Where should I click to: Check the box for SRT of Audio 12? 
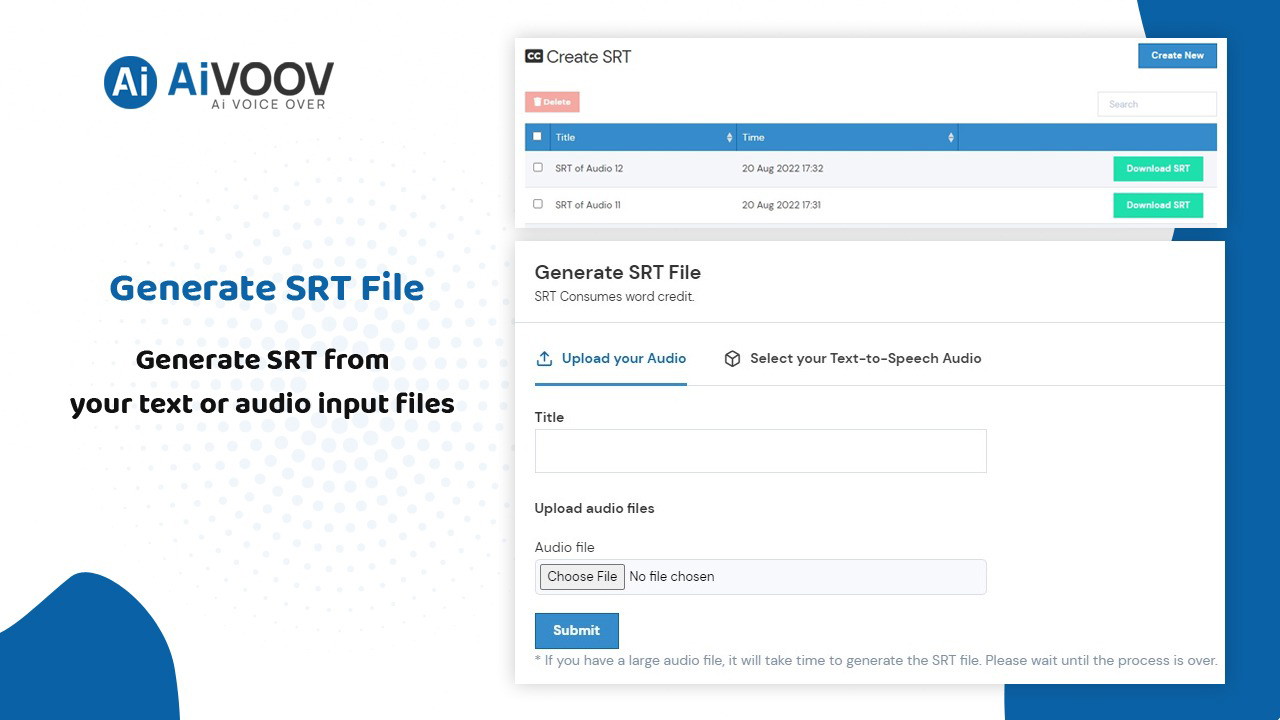(x=538, y=168)
